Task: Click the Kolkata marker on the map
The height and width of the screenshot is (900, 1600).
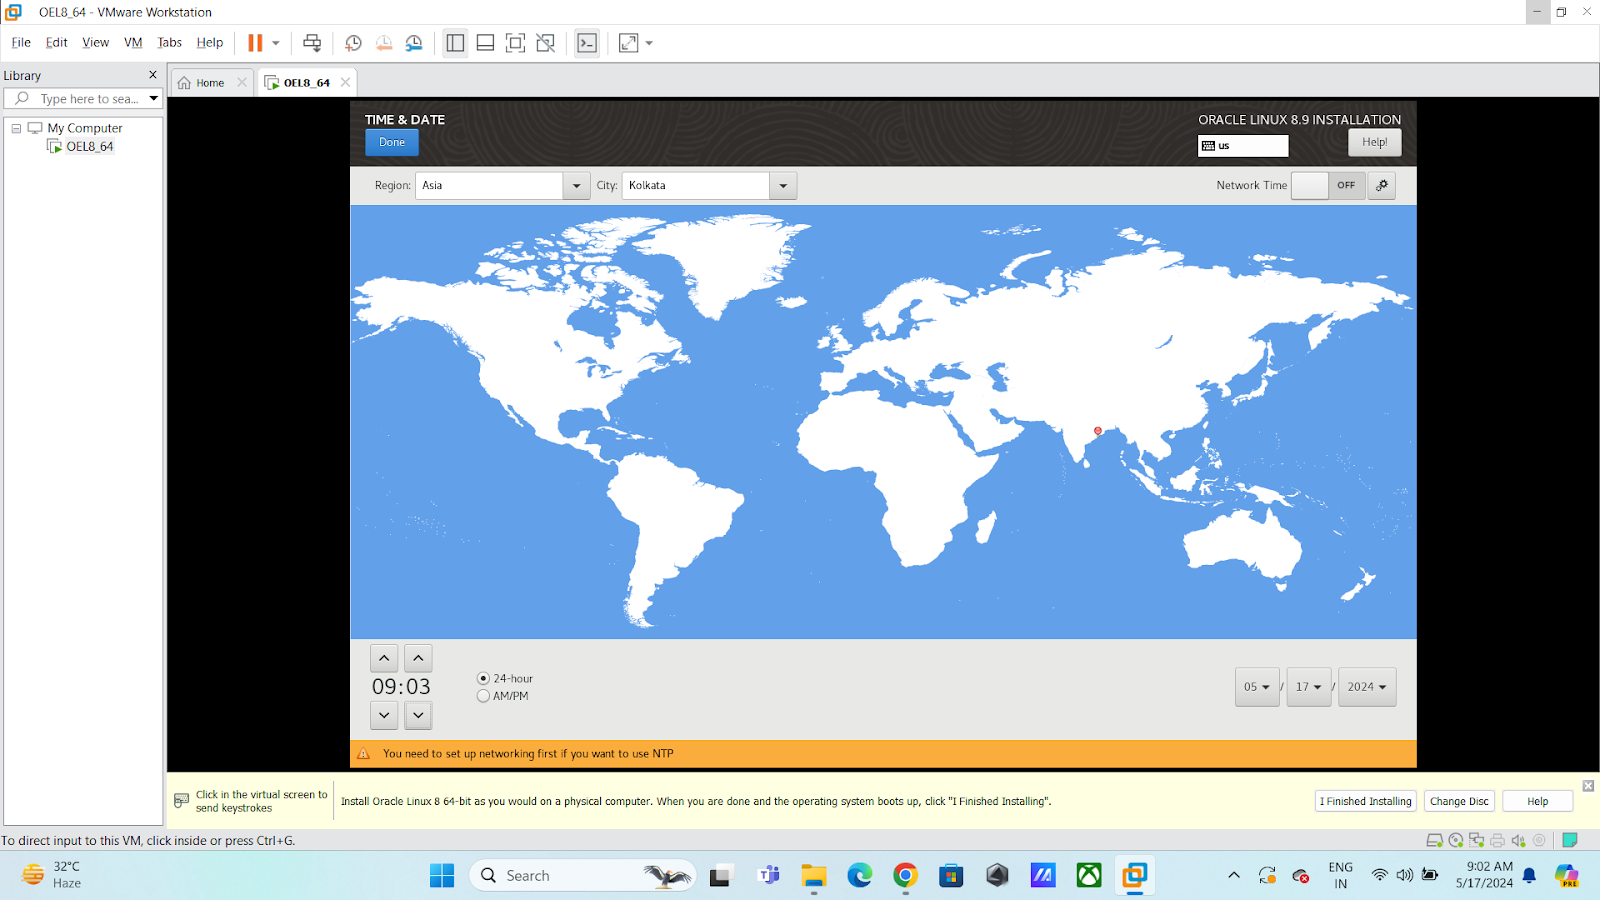Action: 1098,431
